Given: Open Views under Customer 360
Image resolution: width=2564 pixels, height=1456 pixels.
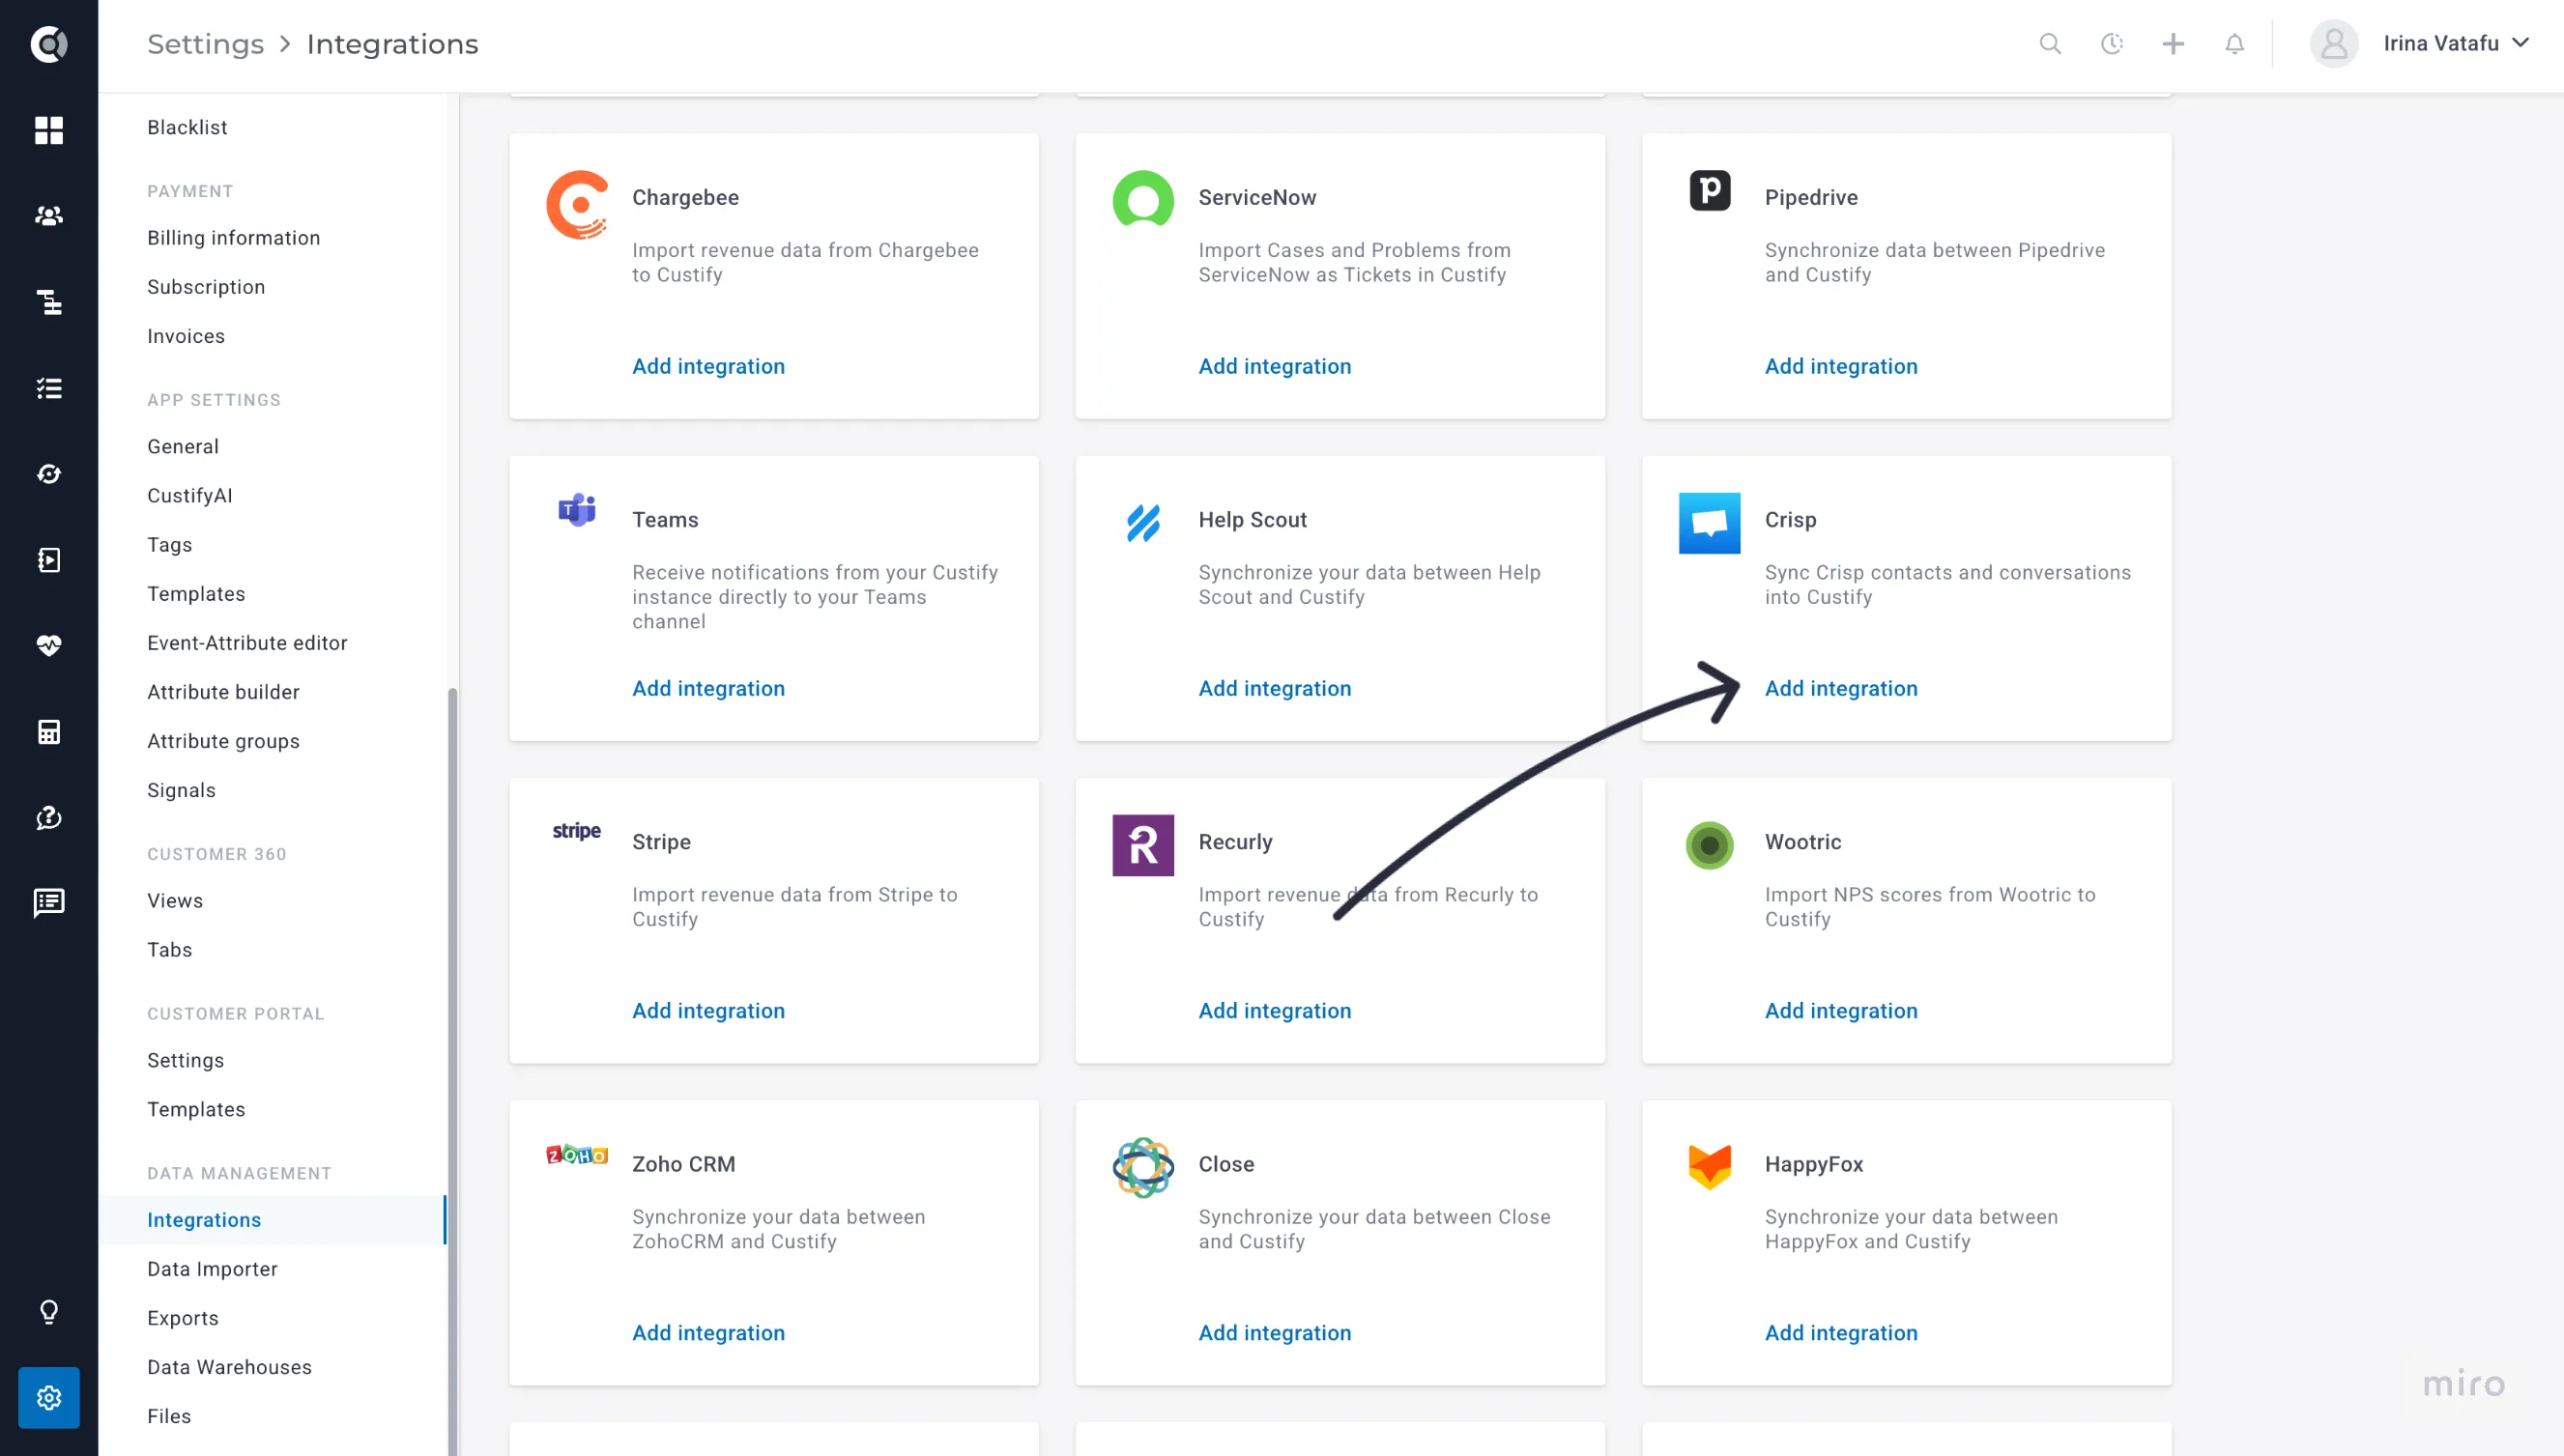Looking at the screenshot, I should click(x=175, y=901).
